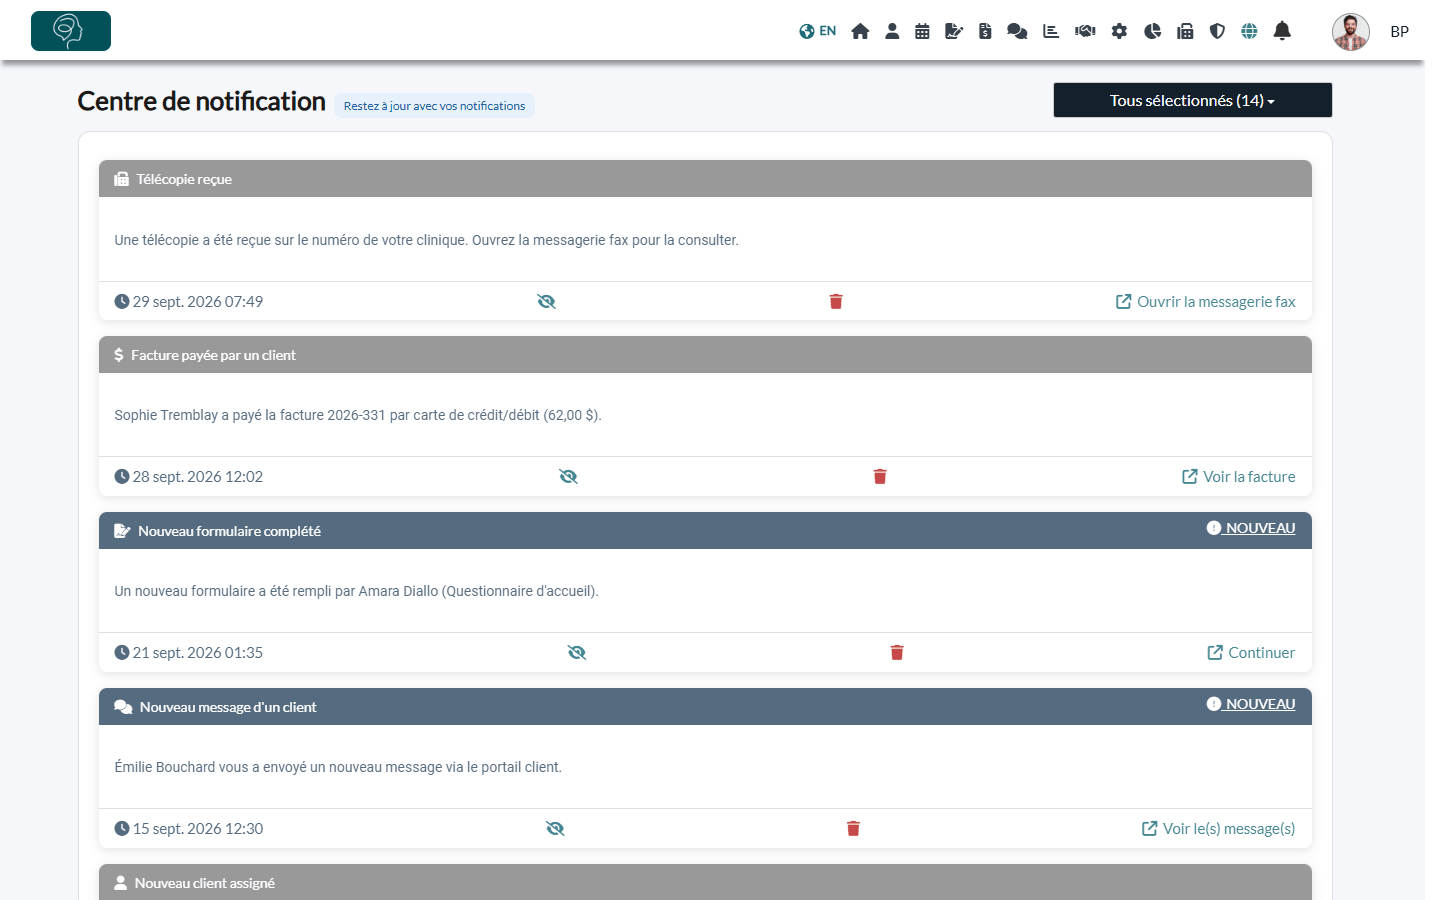Screen dimensions: 1440x900
Task: Toggle read status of Télécopie reçue notification
Action: click(x=546, y=301)
